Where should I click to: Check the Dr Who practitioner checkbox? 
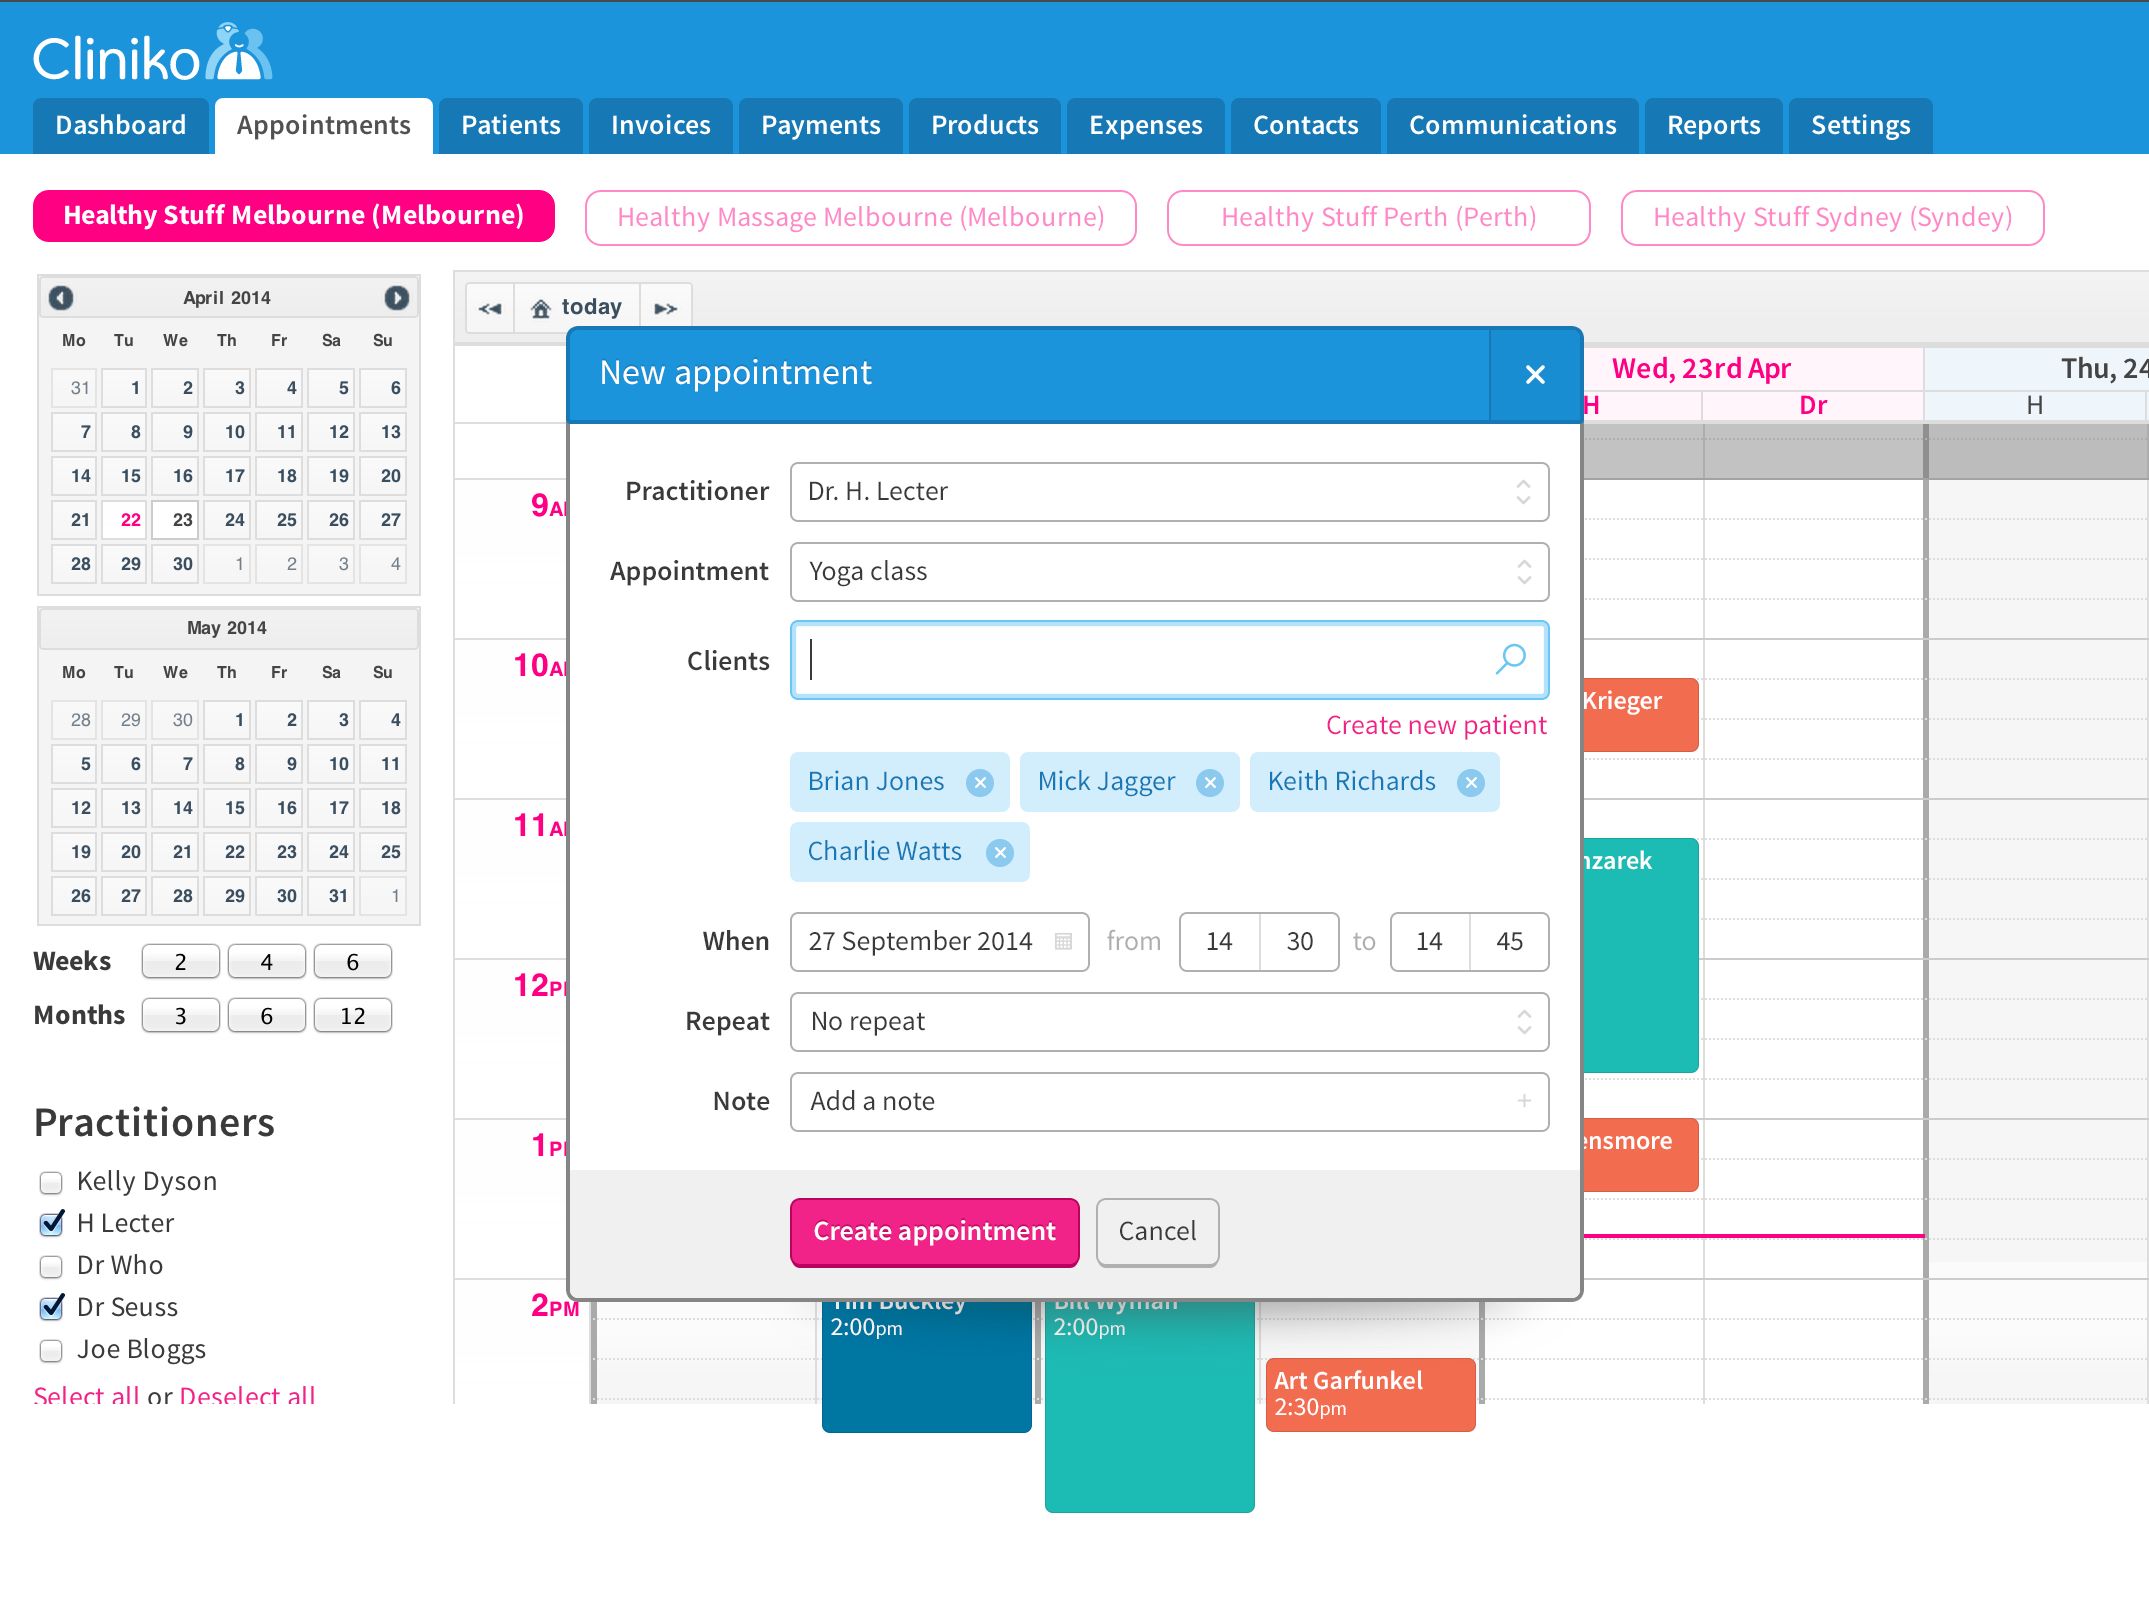pos(51,1267)
